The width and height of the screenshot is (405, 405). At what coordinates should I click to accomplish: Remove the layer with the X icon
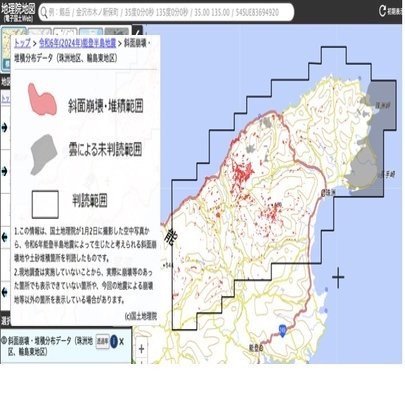[122, 342]
